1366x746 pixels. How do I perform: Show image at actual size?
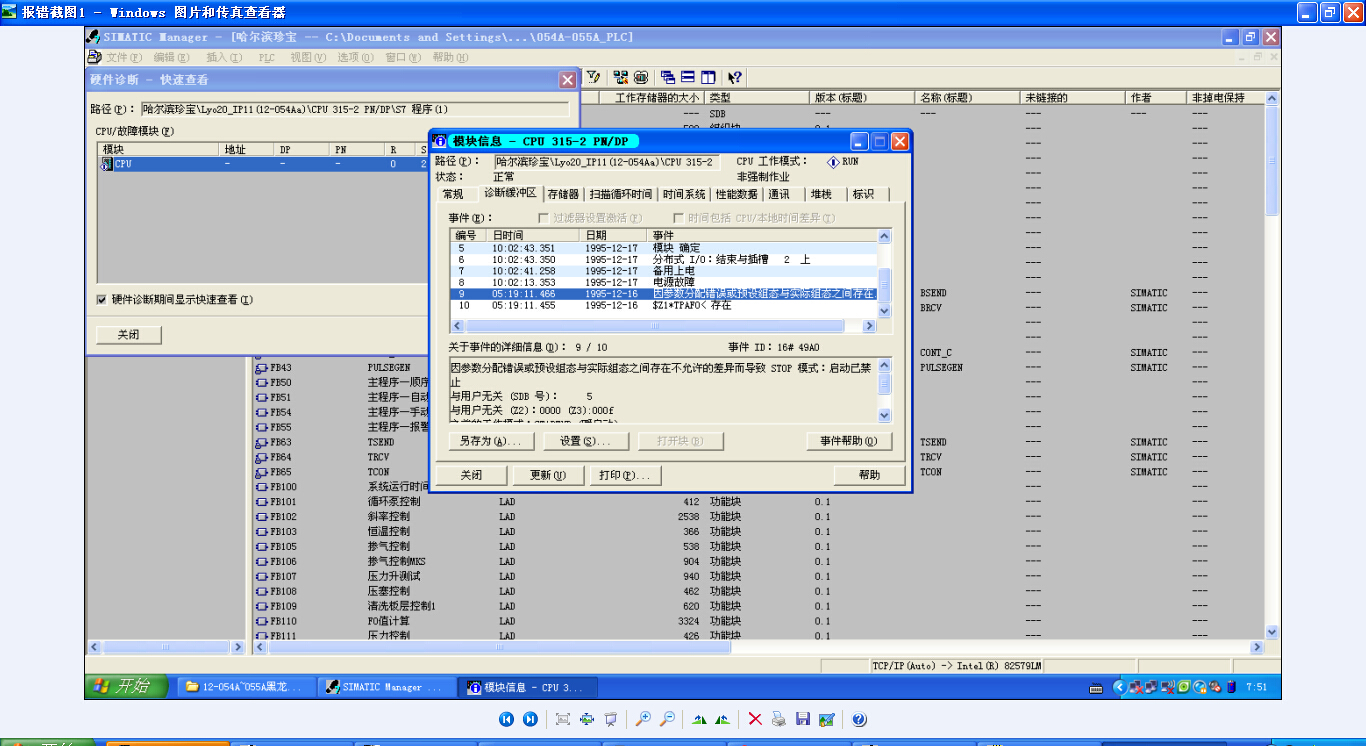click(587, 719)
